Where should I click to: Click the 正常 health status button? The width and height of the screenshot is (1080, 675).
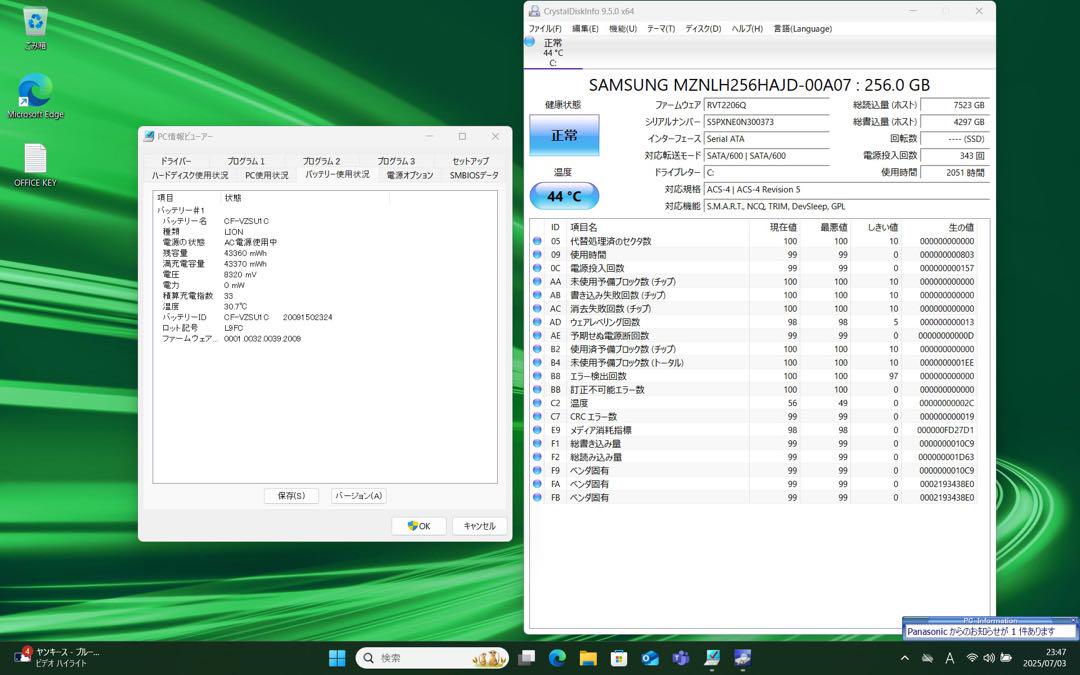[564, 135]
